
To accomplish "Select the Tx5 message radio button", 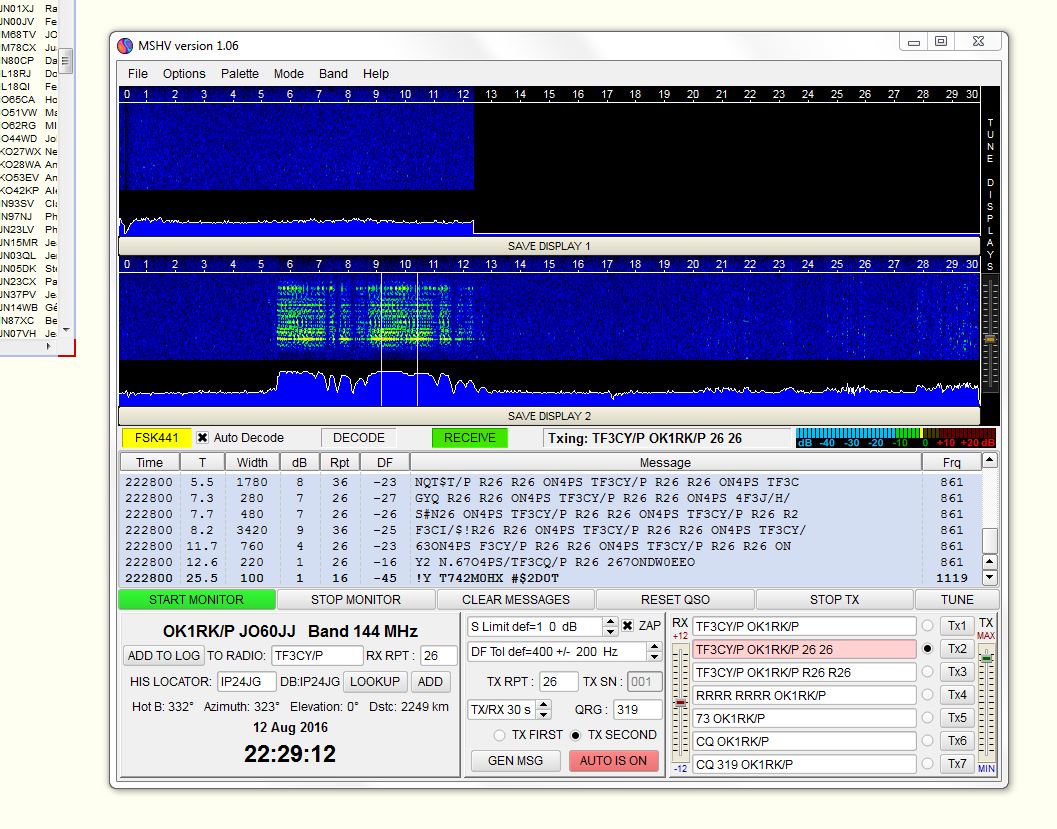I will click(928, 717).
